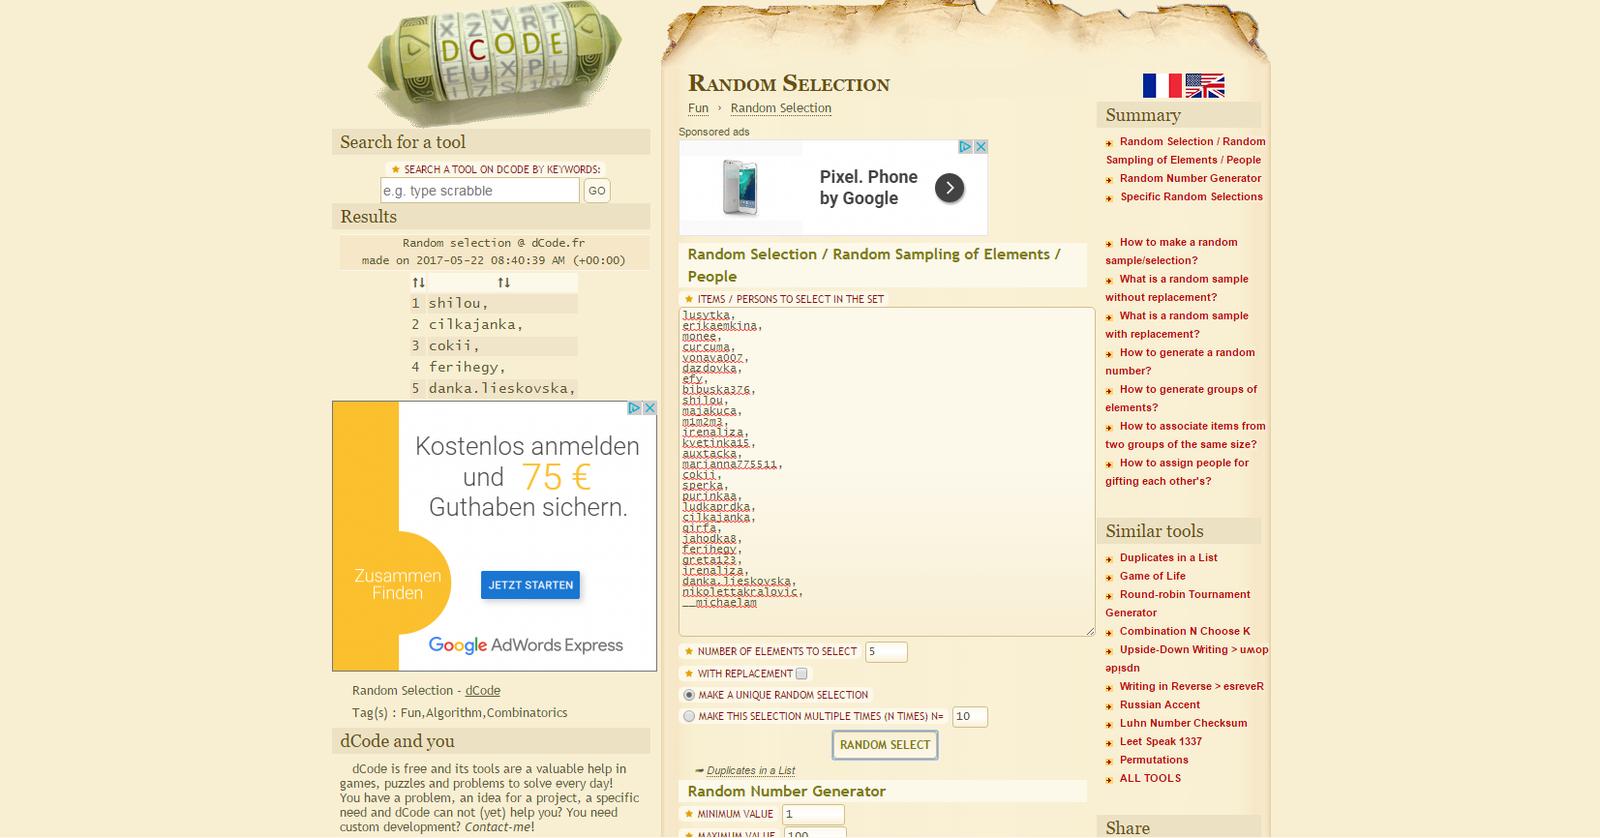Viewport: 1600px width, 838px height.
Task: Click the Pixel ad arrow button
Action: [x=949, y=187]
